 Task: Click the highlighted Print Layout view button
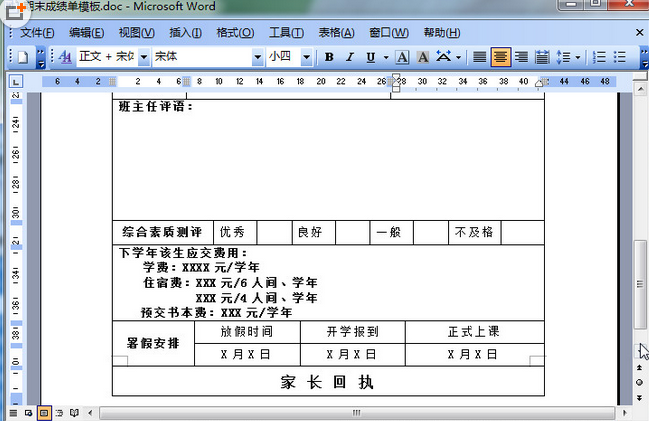(x=44, y=413)
